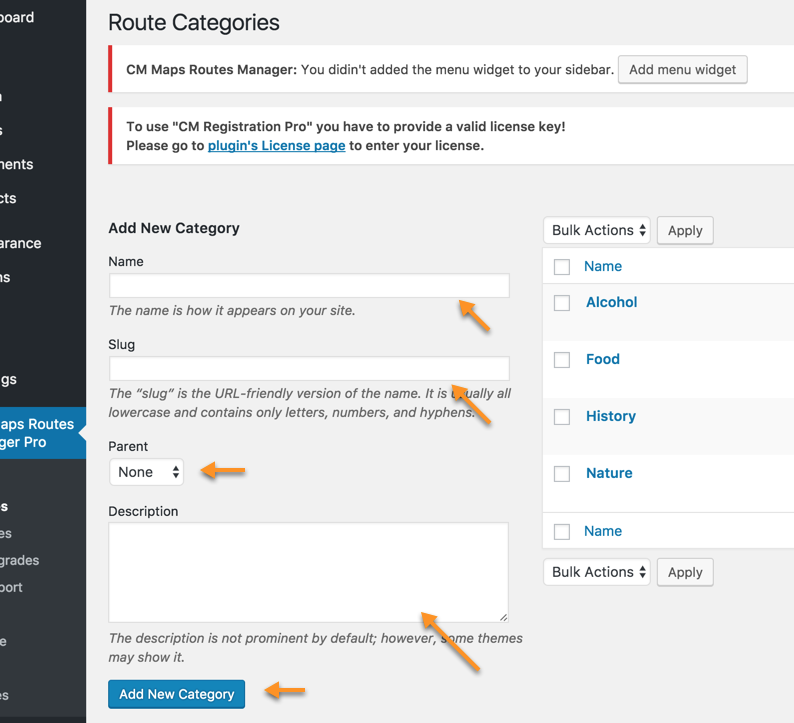794x723 pixels.
Task: Select the Food category checkbox
Action: [x=562, y=360]
